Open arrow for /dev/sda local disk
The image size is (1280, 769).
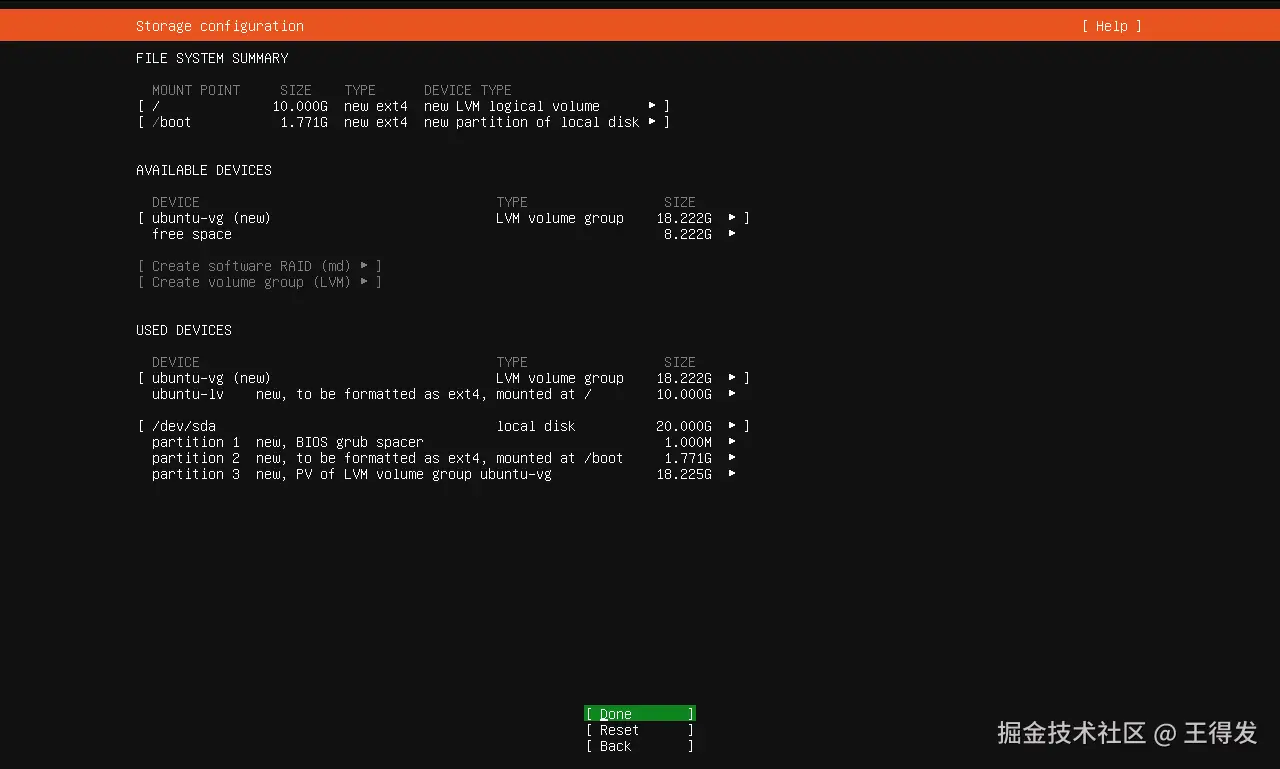coord(732,426)
